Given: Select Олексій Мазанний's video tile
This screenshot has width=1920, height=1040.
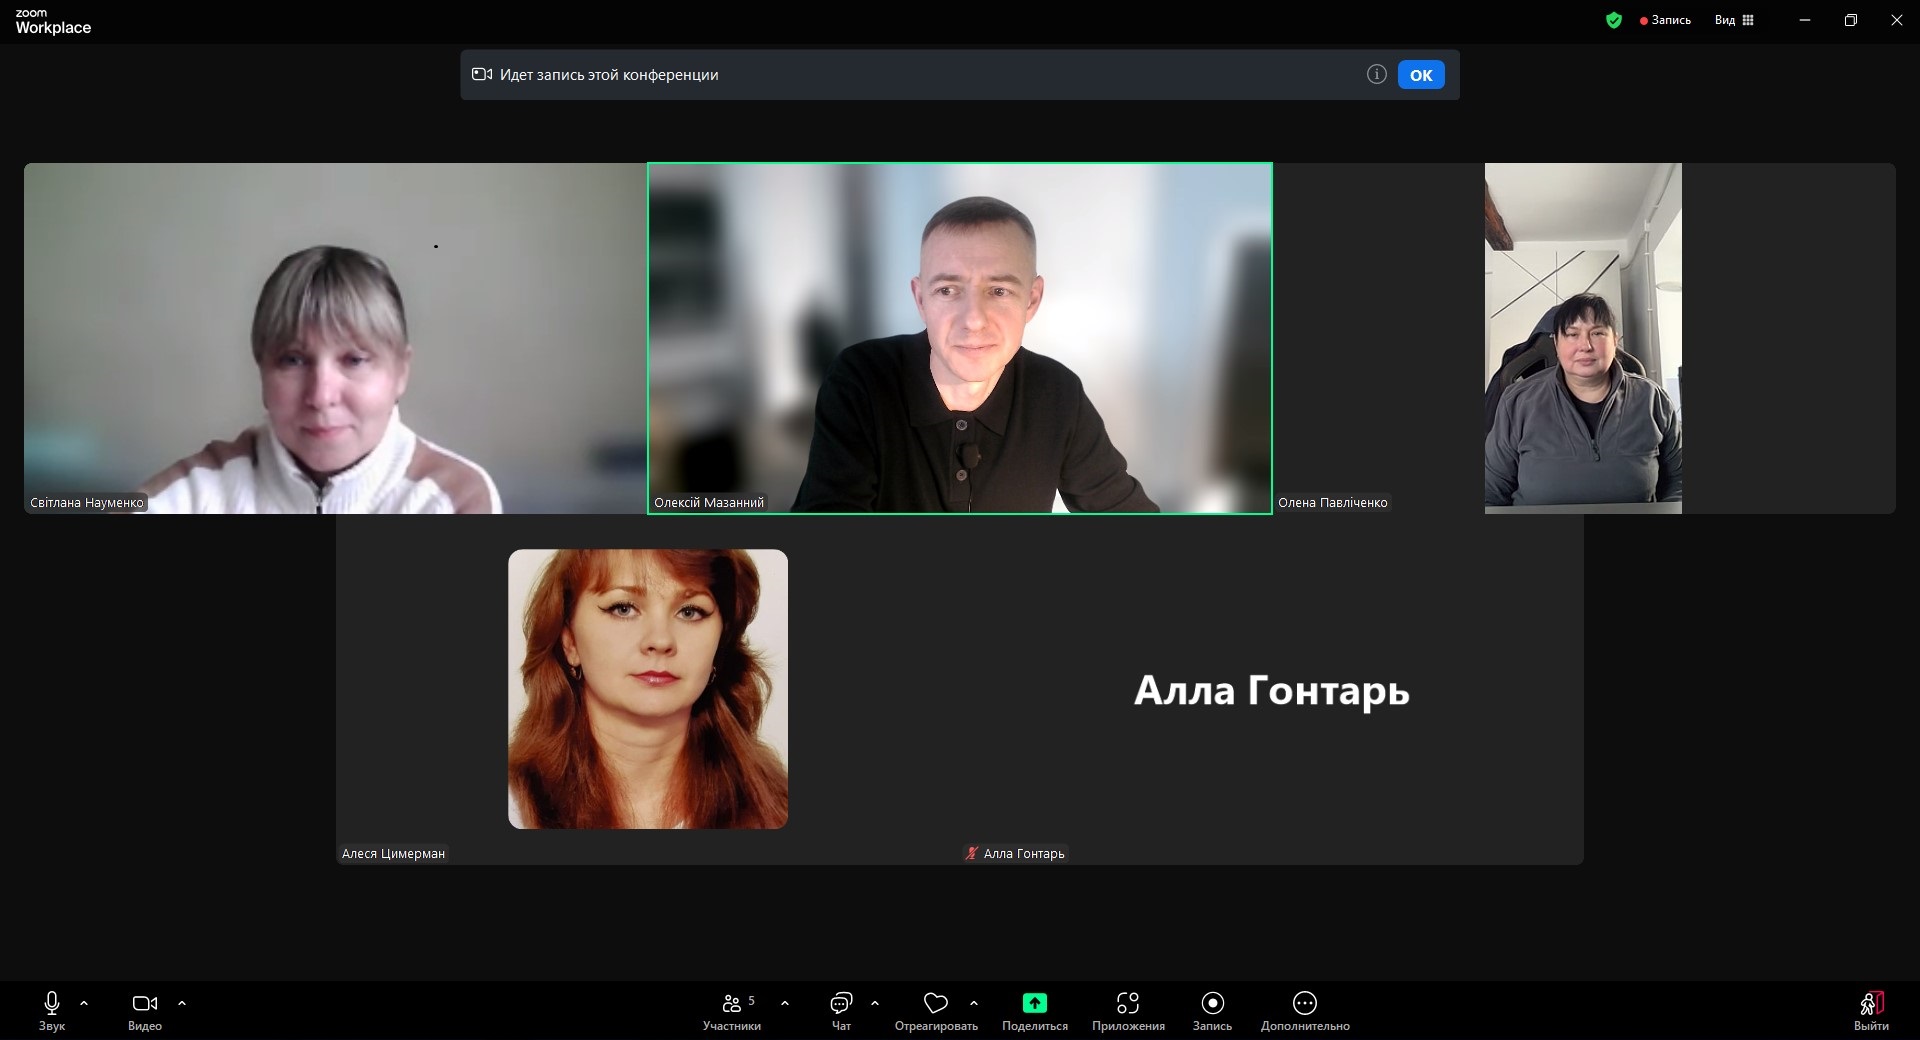Looking at the screenshot, I should click(x=959, y=338).
